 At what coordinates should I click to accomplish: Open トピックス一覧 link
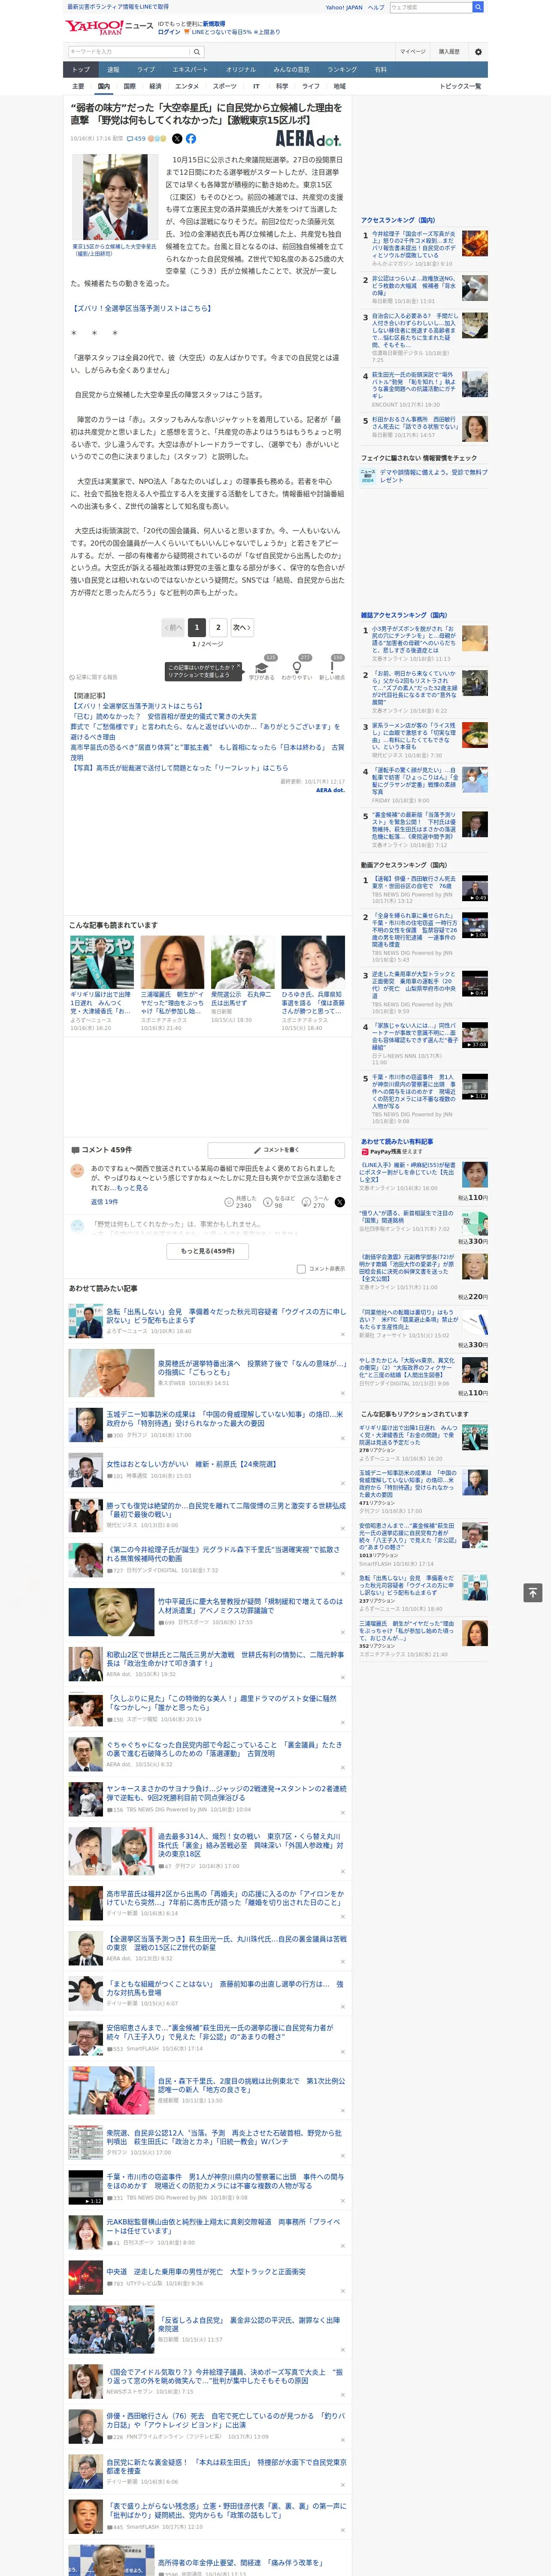(x=460, y=86)
